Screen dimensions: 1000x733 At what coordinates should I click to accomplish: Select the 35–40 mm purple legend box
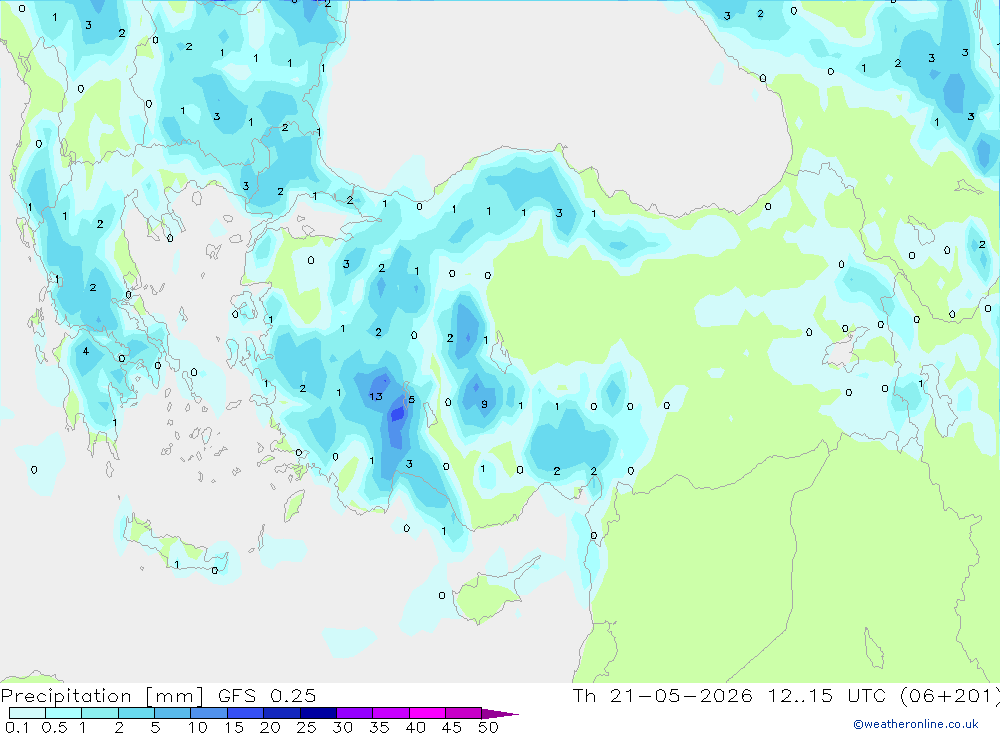click(391, 713)
